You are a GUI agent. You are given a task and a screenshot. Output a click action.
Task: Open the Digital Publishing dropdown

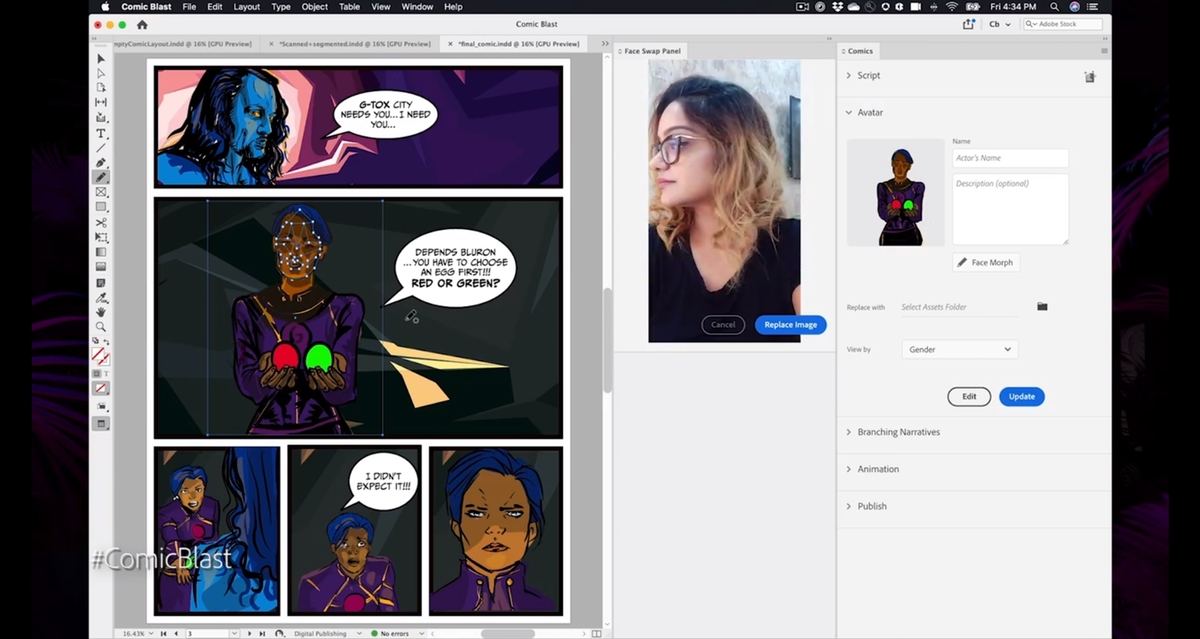pyautogui.click(x=357, y=633)
